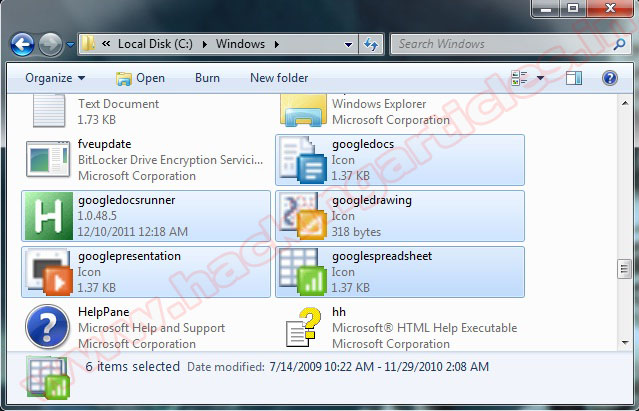Select Windows segment in address path

240,44
